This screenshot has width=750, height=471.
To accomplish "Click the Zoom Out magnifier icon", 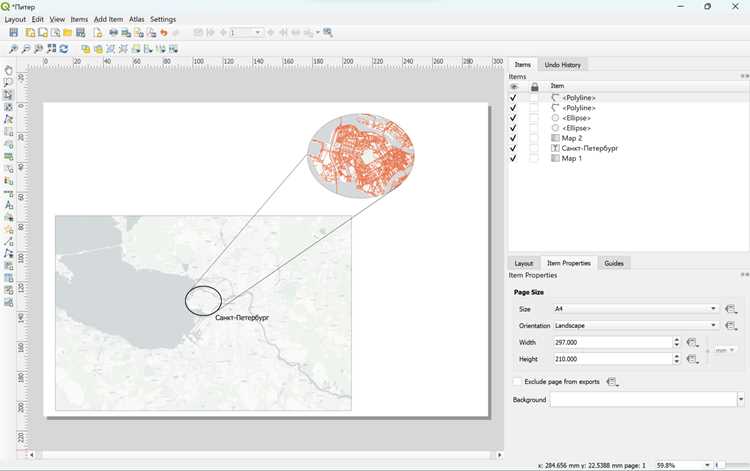I will pyautogui.click(x=26, y=49).
